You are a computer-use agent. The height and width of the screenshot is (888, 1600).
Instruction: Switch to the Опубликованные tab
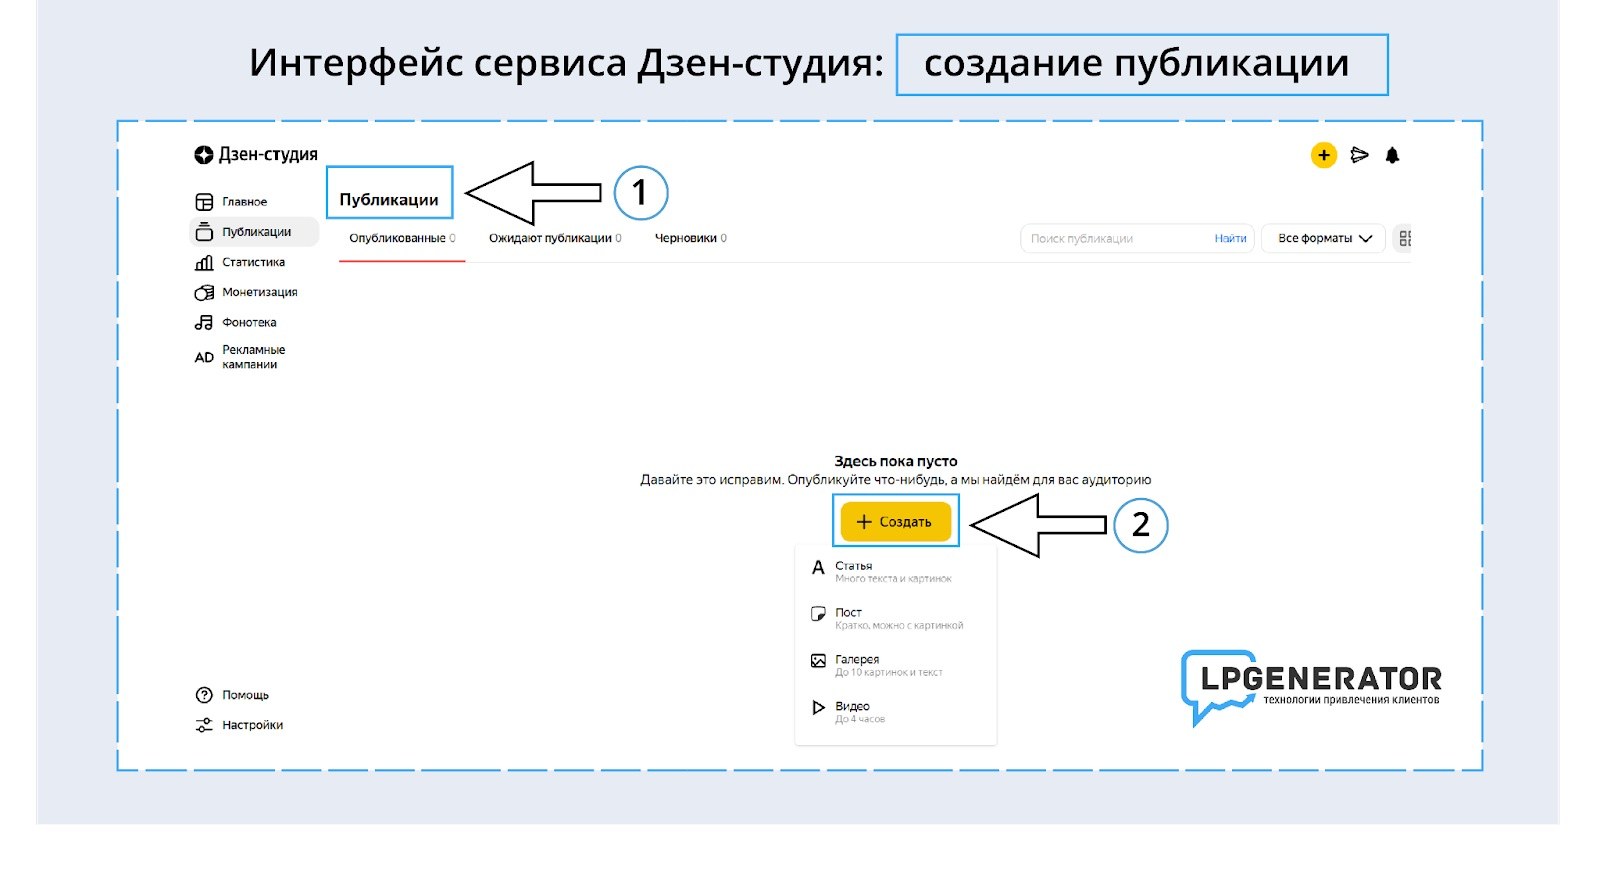(402, 238)
